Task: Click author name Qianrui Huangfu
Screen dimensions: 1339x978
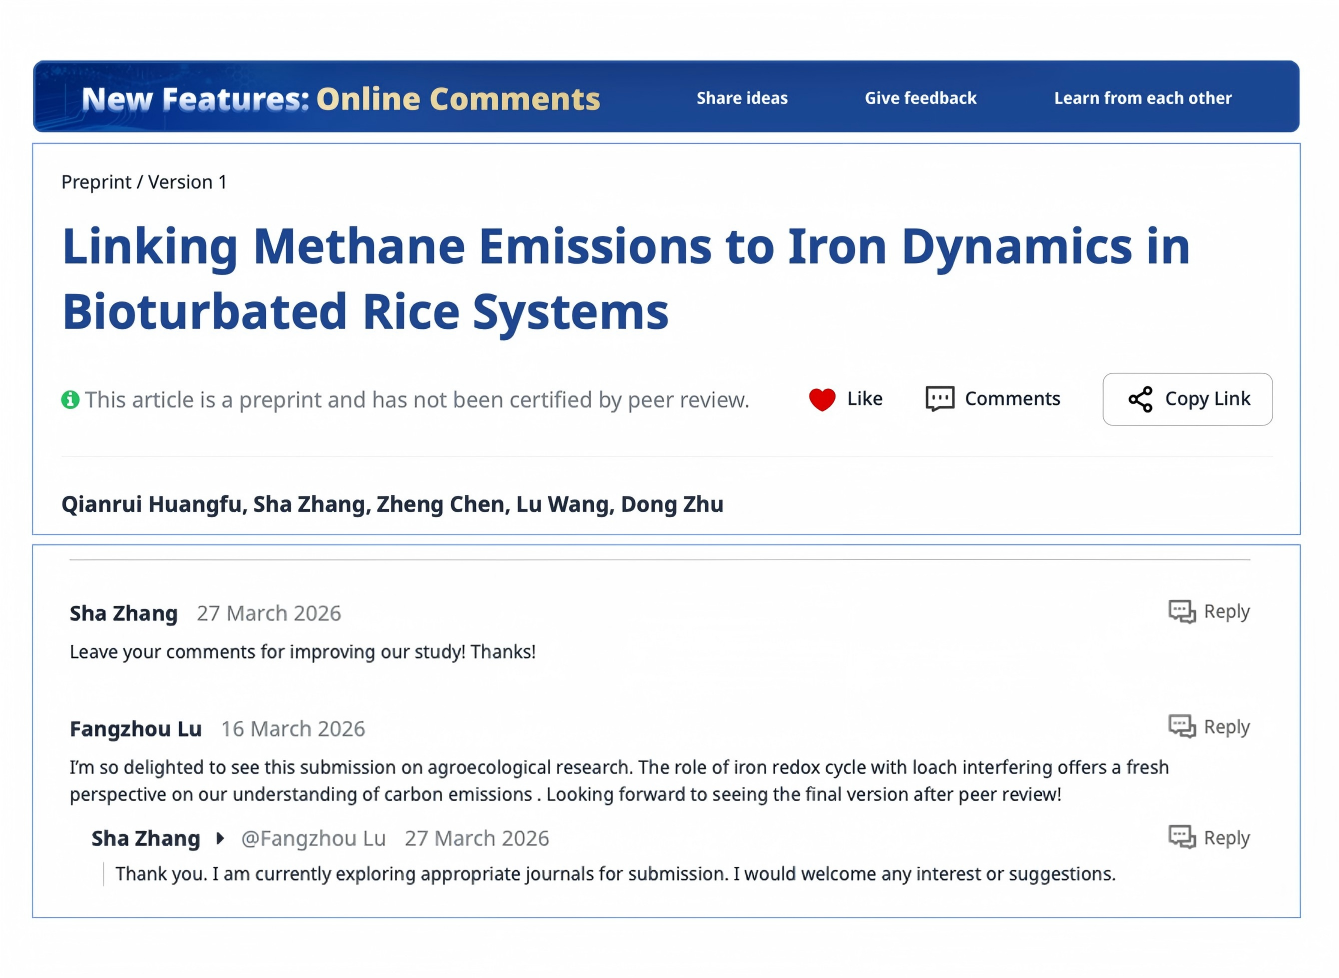Action: [x=151, y=505]
